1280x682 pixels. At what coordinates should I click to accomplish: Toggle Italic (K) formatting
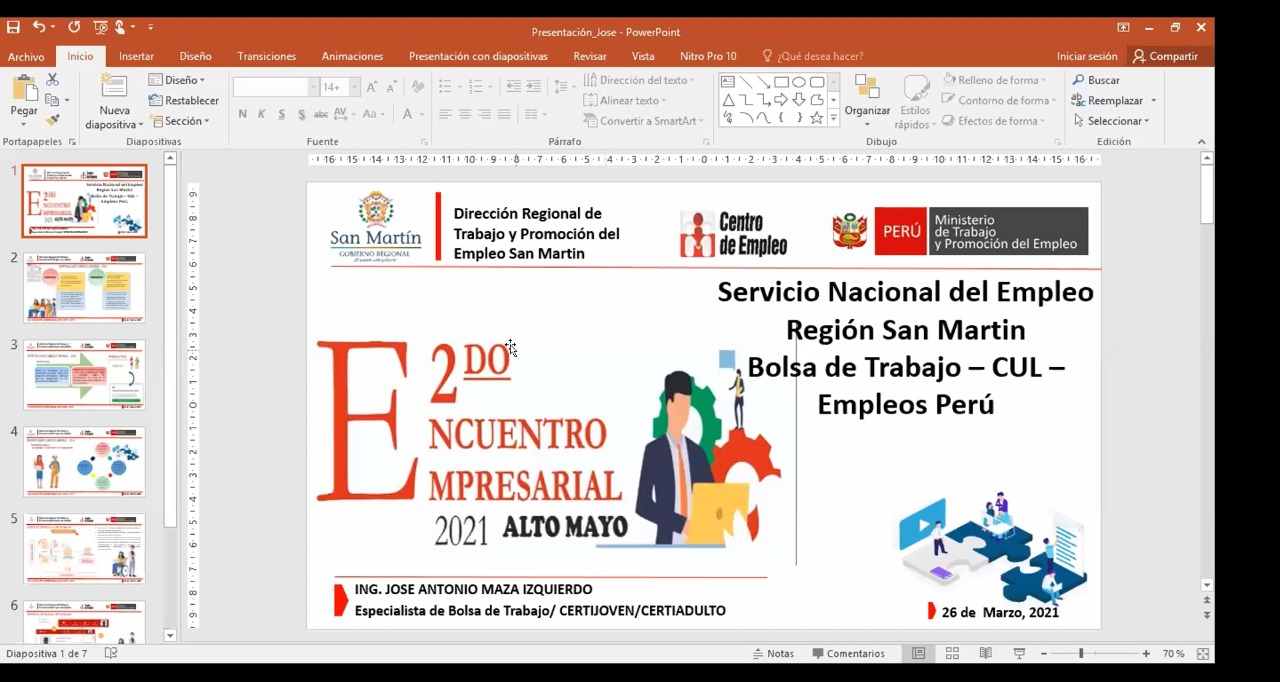pyautogui.click(x=262, y=114)
